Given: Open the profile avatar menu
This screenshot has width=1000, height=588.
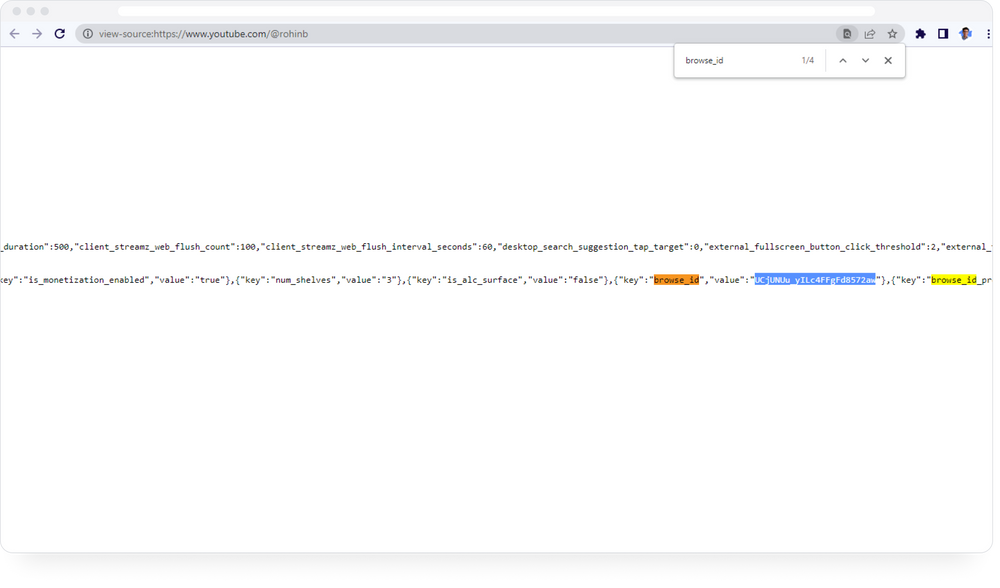Looking at the screenshot, I should (965, 34).
